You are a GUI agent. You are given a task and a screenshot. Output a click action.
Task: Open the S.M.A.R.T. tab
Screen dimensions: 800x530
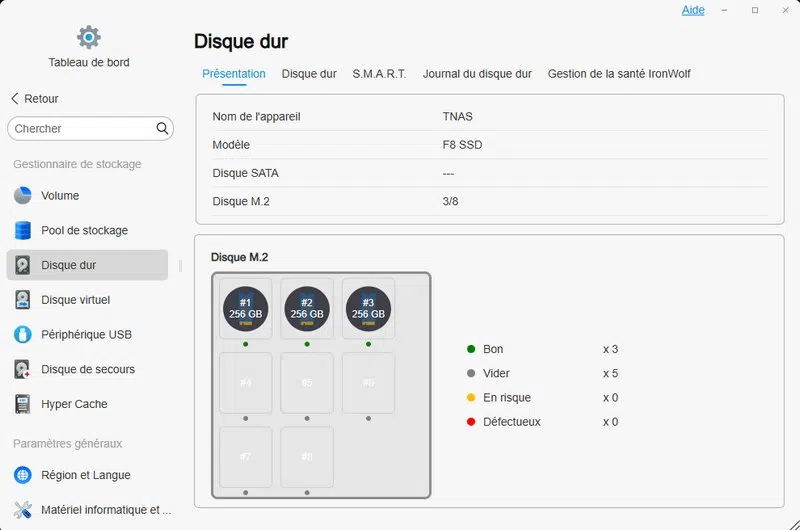click(x=379, y=74)
